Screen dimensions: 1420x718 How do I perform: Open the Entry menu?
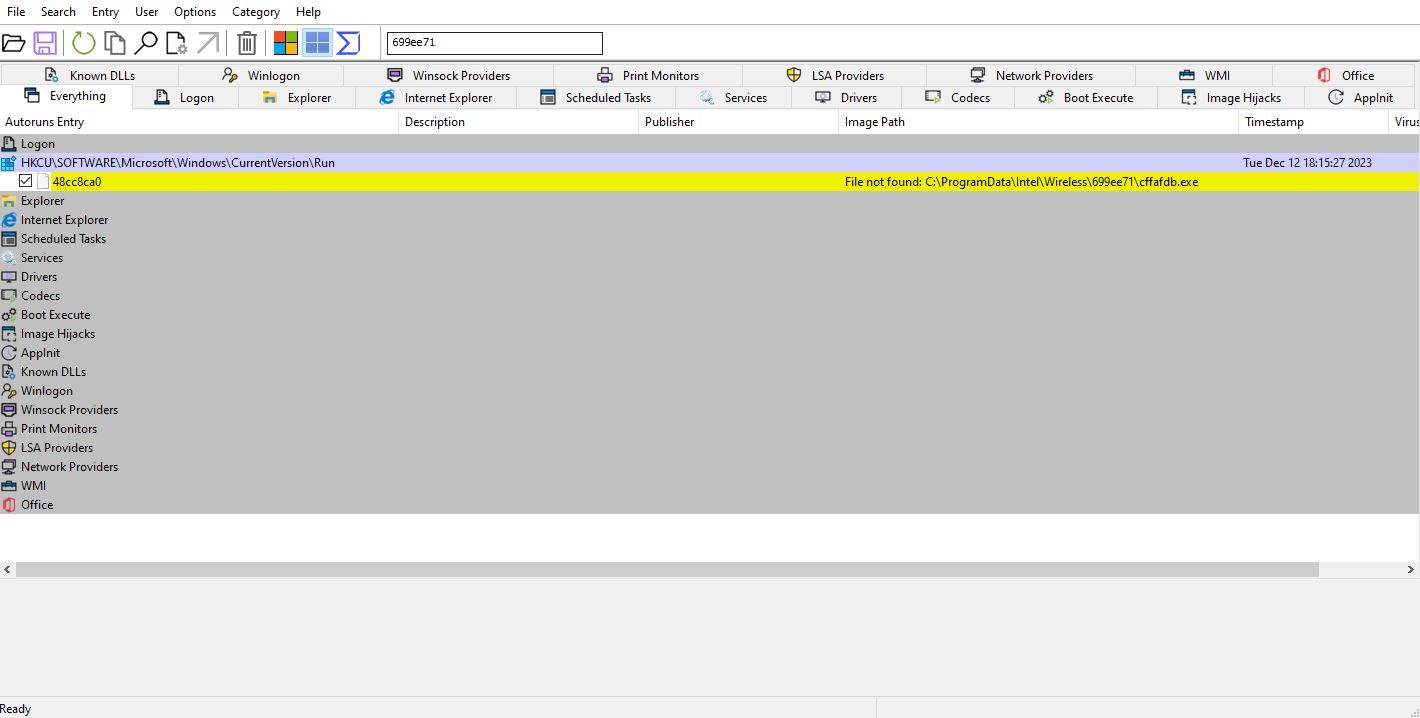point(105,12)
